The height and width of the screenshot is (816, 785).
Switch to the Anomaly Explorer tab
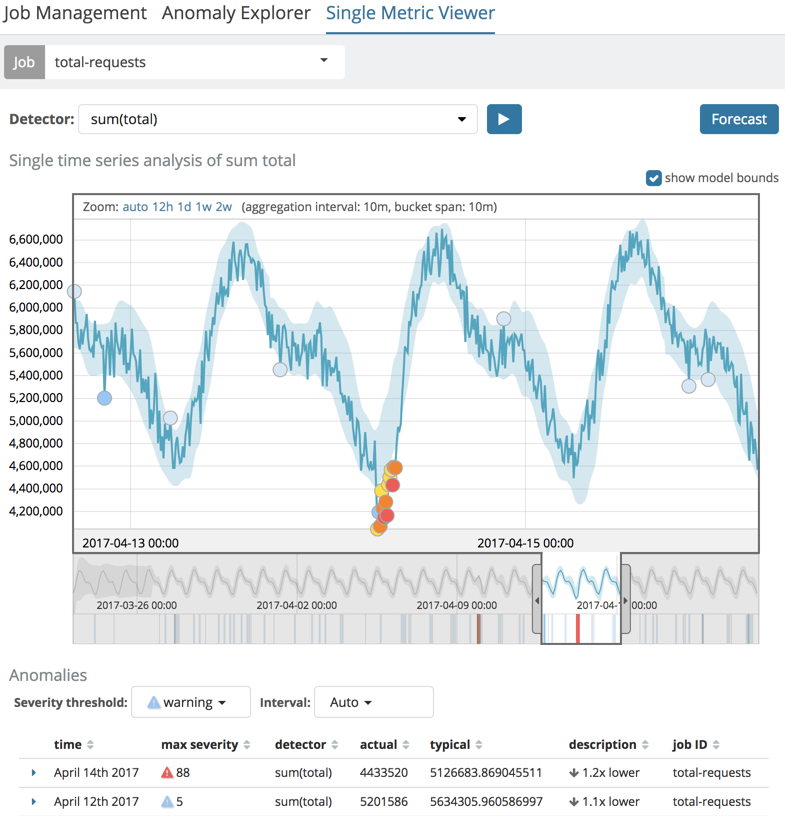[236, 14]
